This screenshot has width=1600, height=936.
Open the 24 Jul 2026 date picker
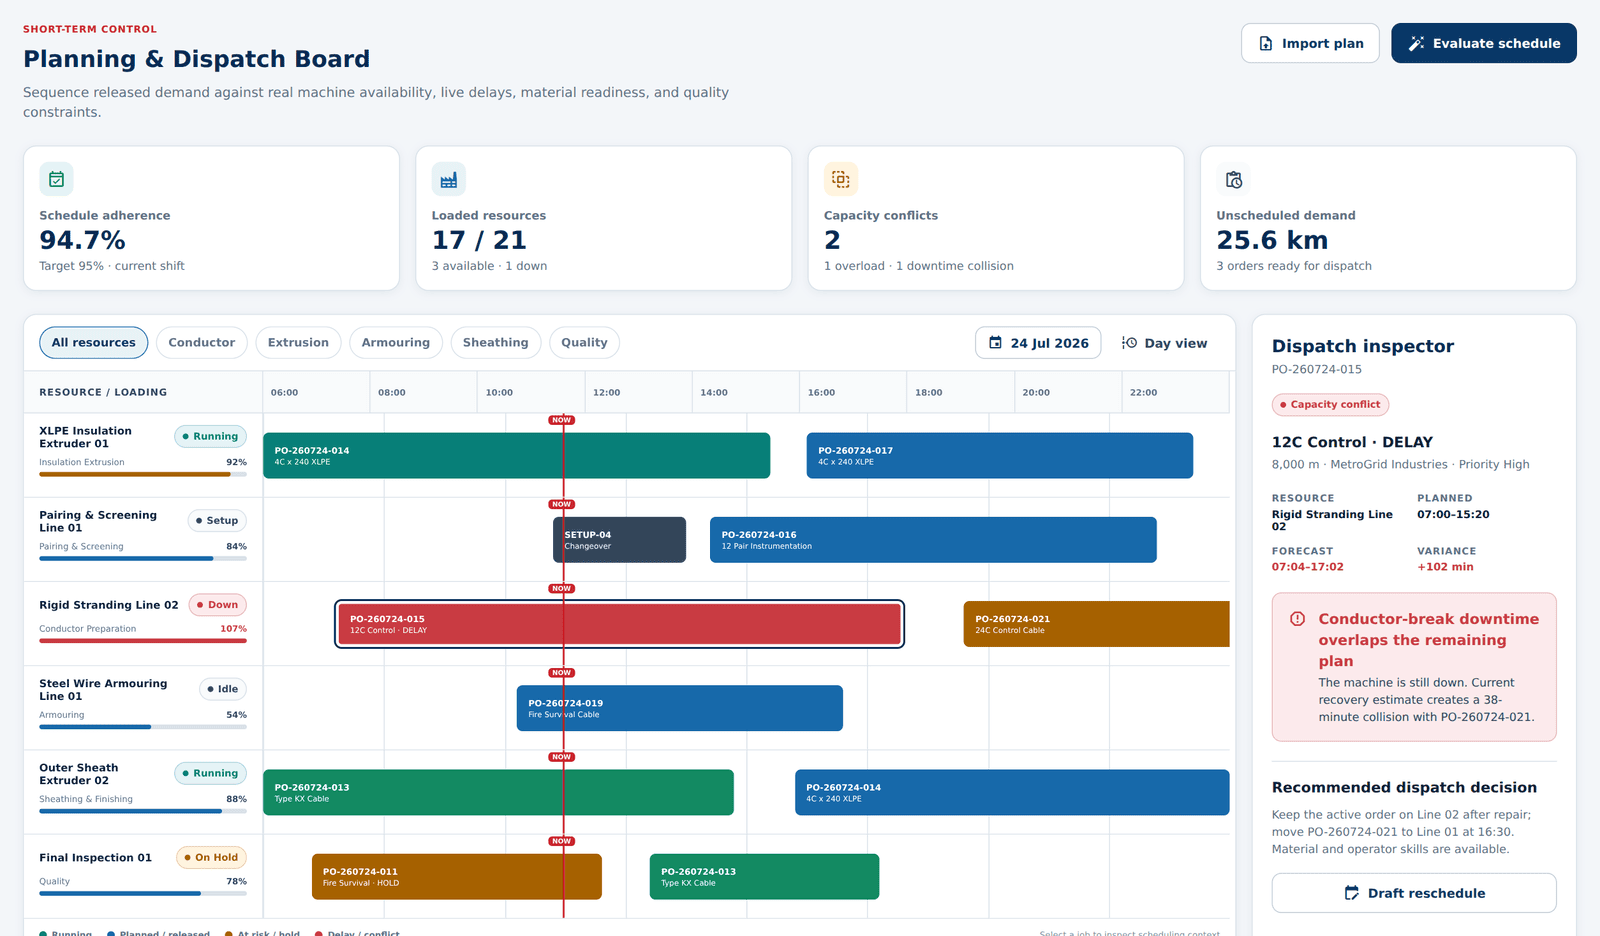[1038, 343]
